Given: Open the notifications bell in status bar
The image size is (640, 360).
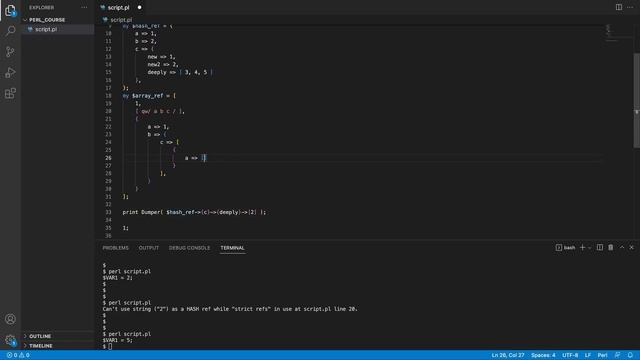Looking at the screenshot, I should pyautogui.click(x=630, y=355).
